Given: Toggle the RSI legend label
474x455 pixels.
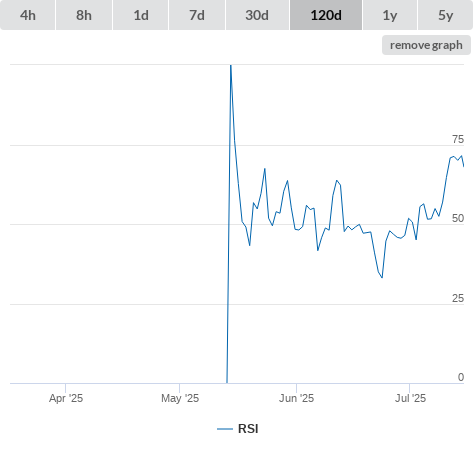Looking at the screenshot, I should coord(248,429).
